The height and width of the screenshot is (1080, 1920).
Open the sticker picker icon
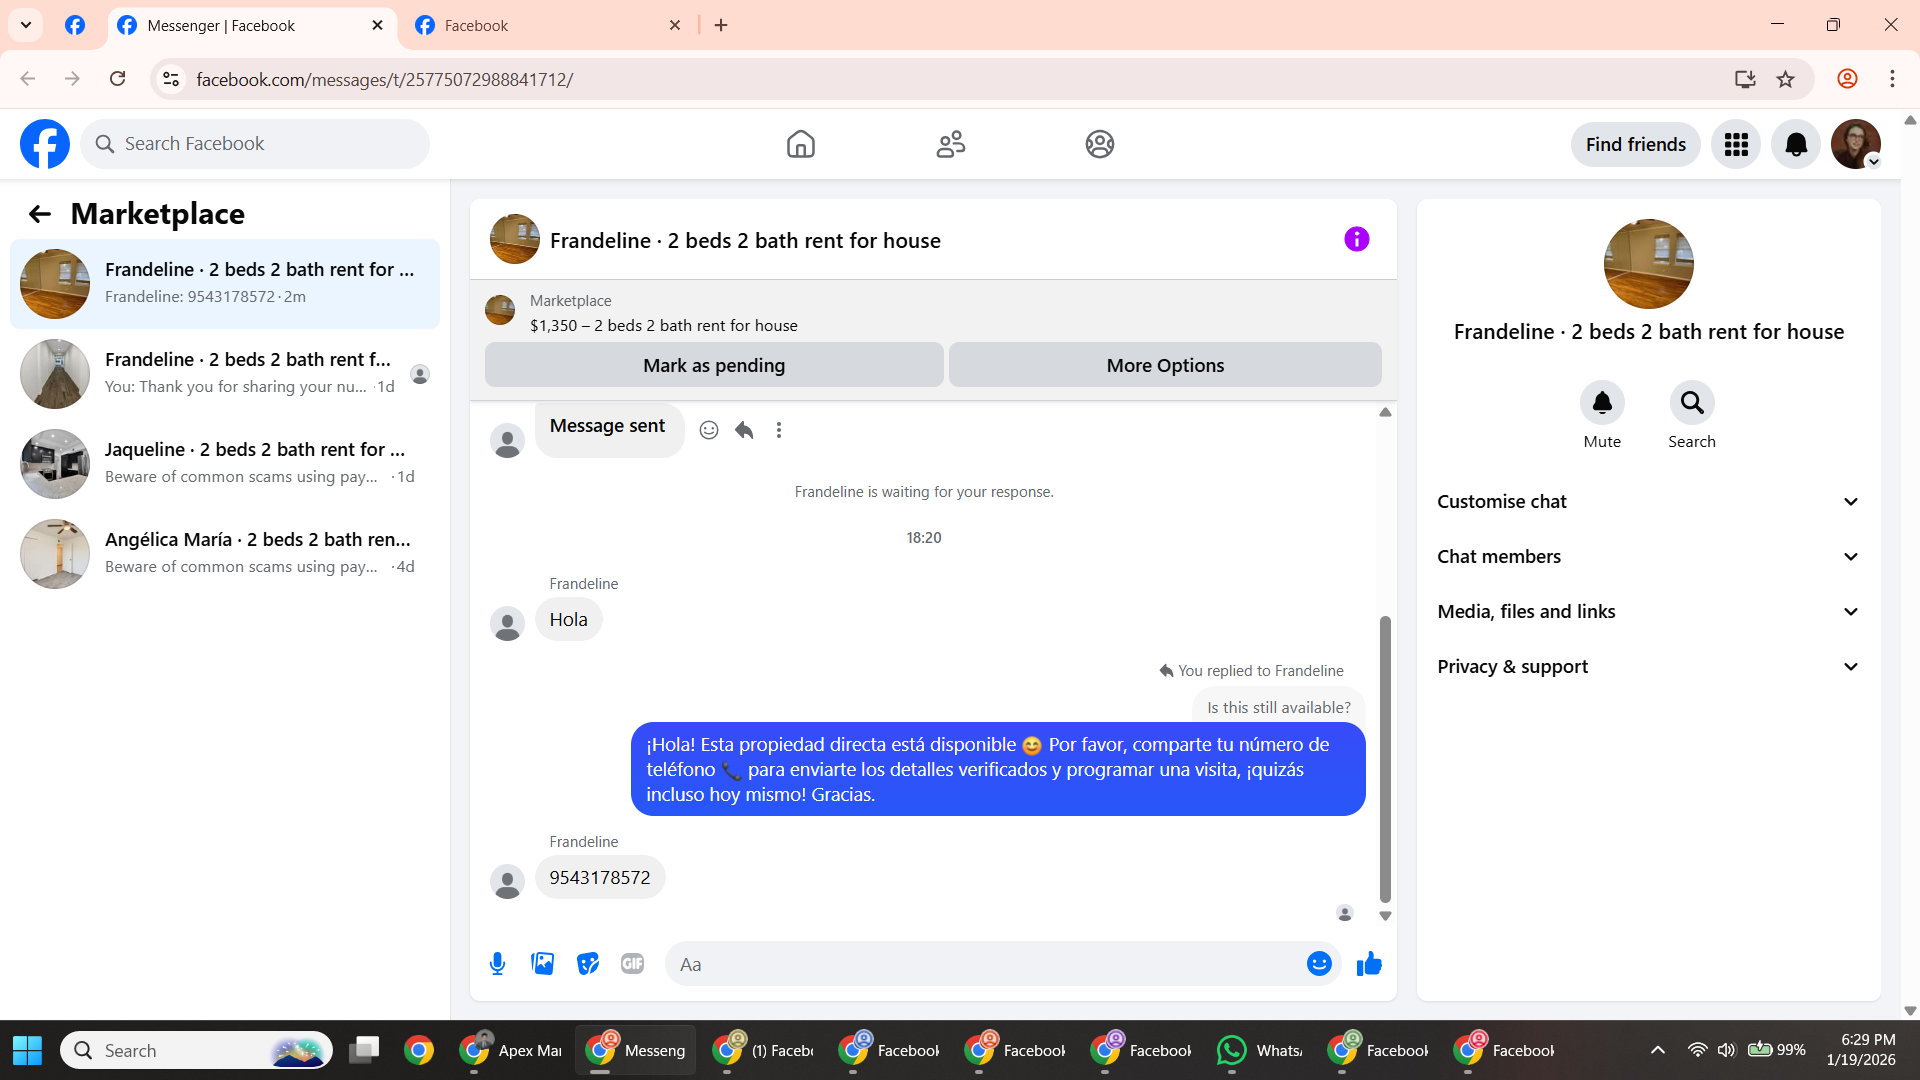coord(588,964)
